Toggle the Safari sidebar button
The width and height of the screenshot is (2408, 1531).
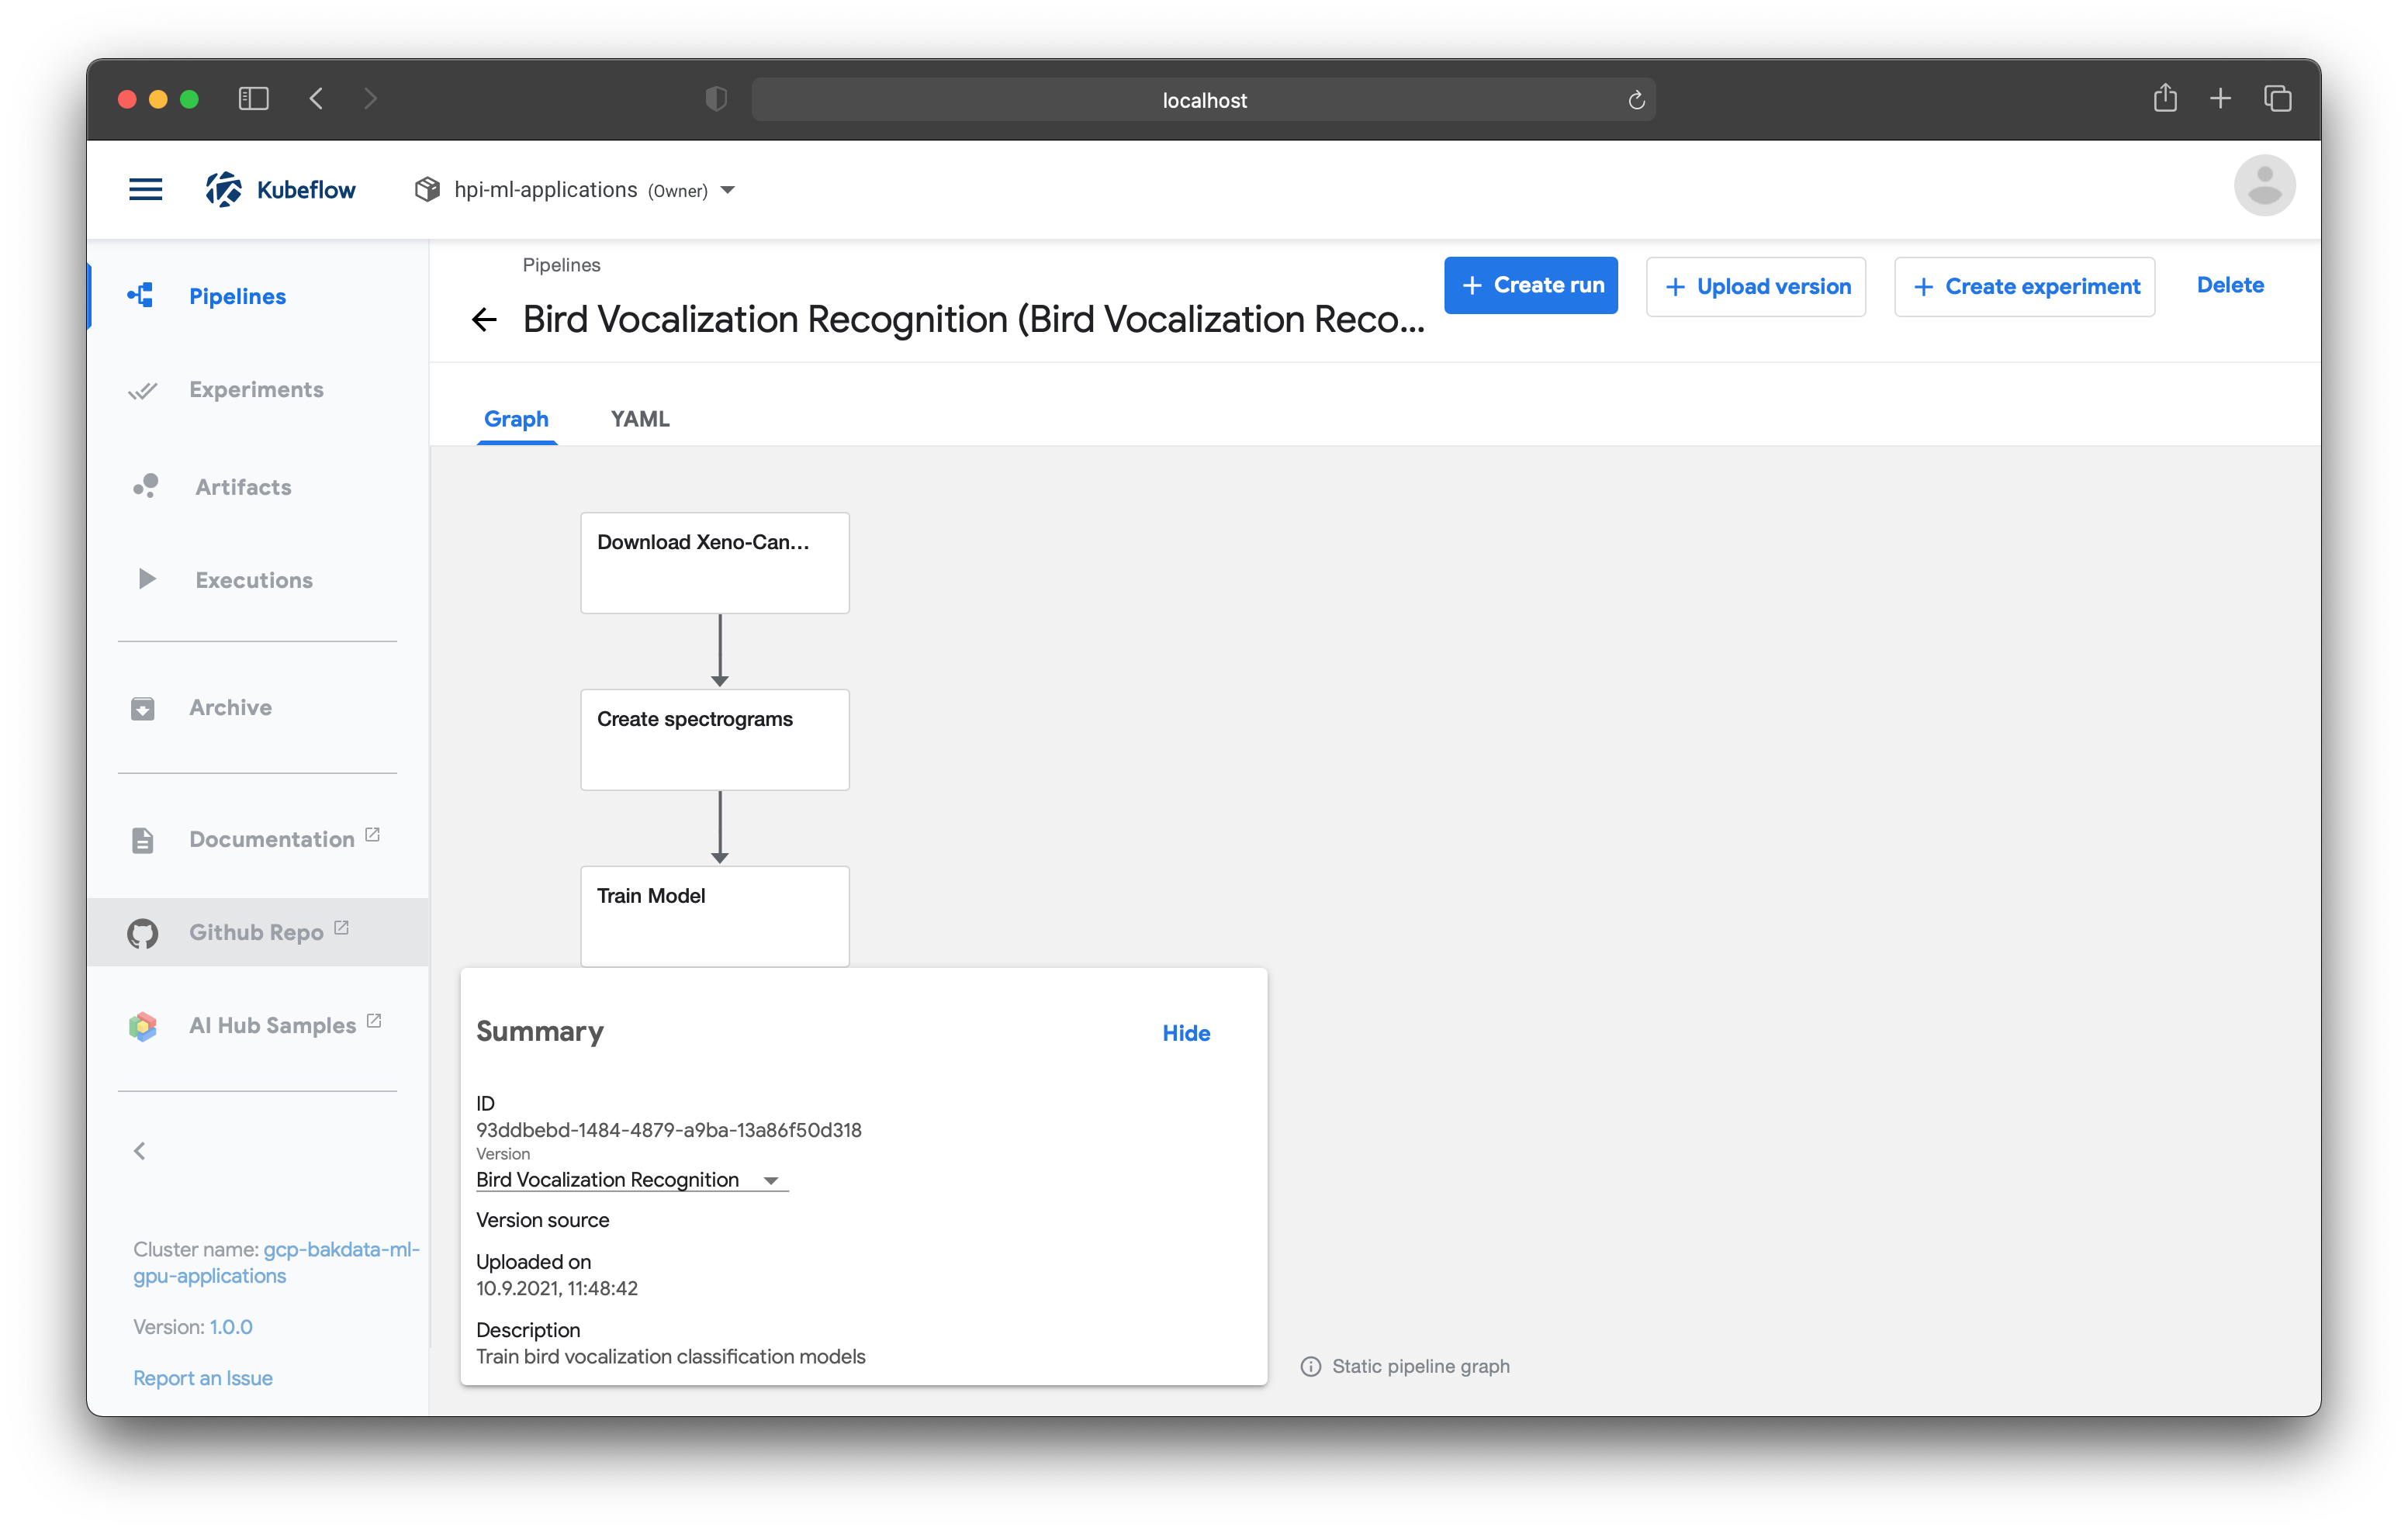pos(253,99)
